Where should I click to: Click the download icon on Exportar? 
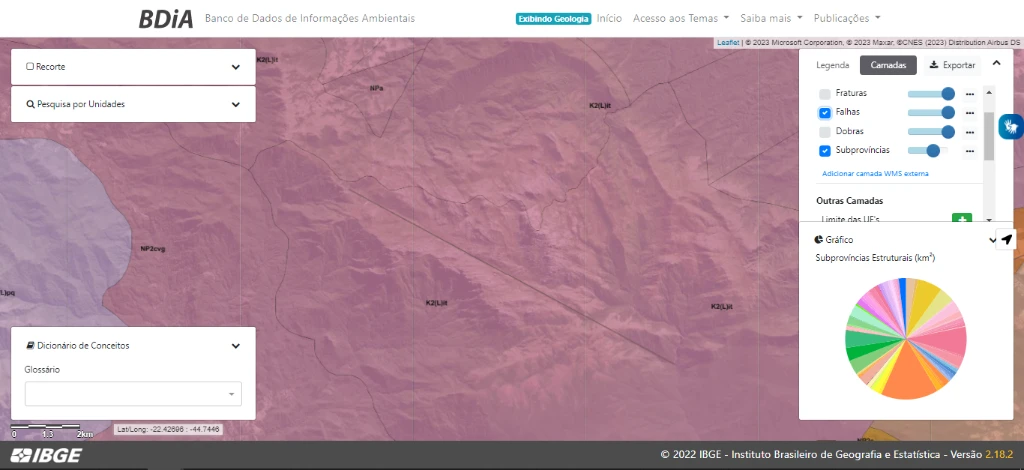click(934, 65)
